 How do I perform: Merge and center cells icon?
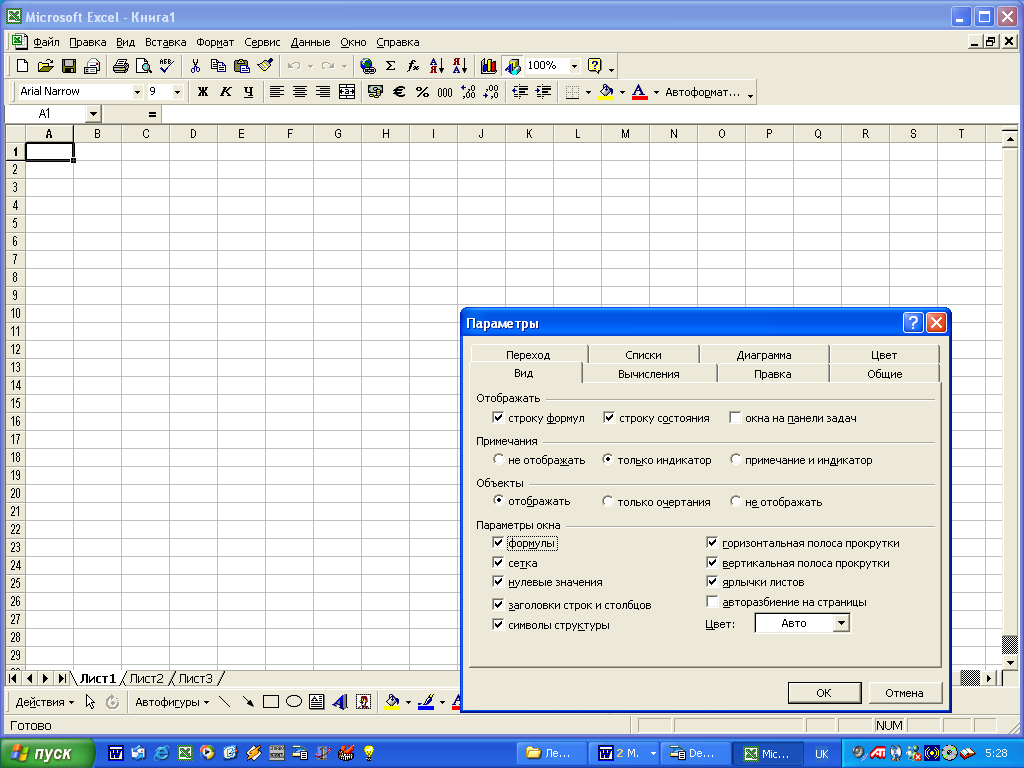347,92
